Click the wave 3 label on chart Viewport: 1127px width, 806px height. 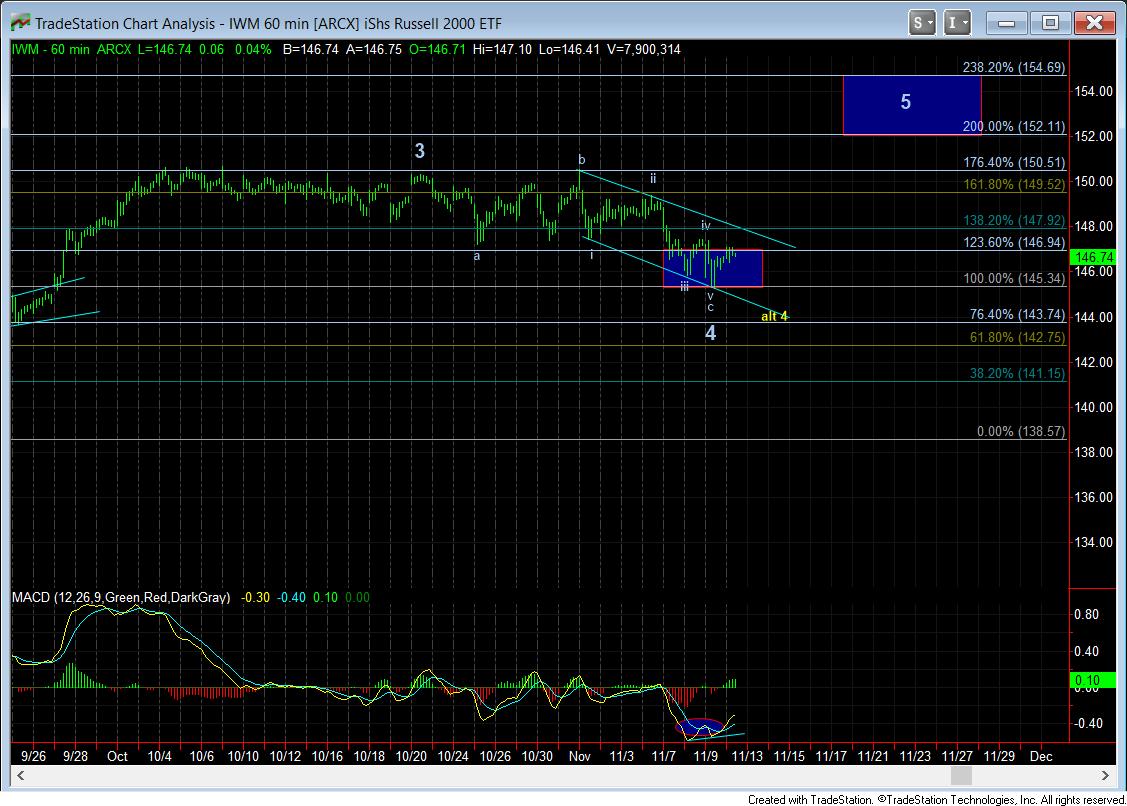420,151
